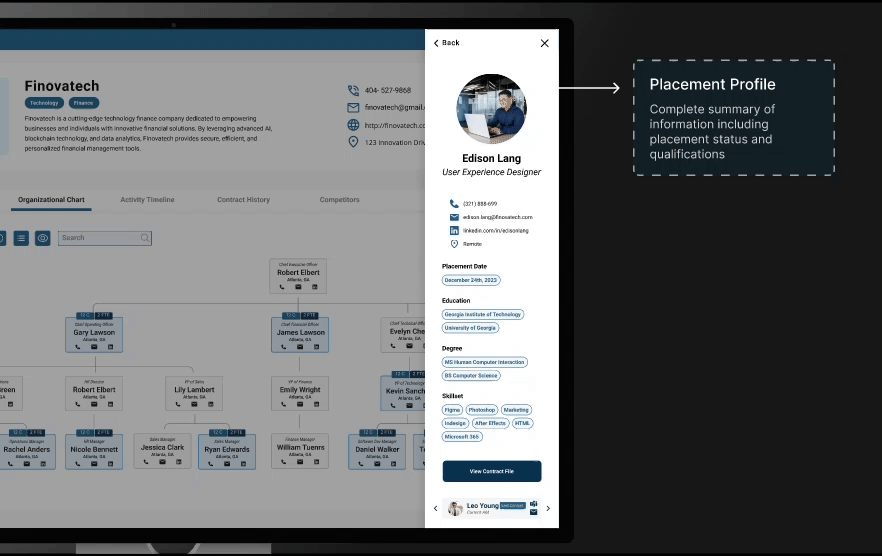
Task: Switch to list view icon
Action: [x=21, y=239]
